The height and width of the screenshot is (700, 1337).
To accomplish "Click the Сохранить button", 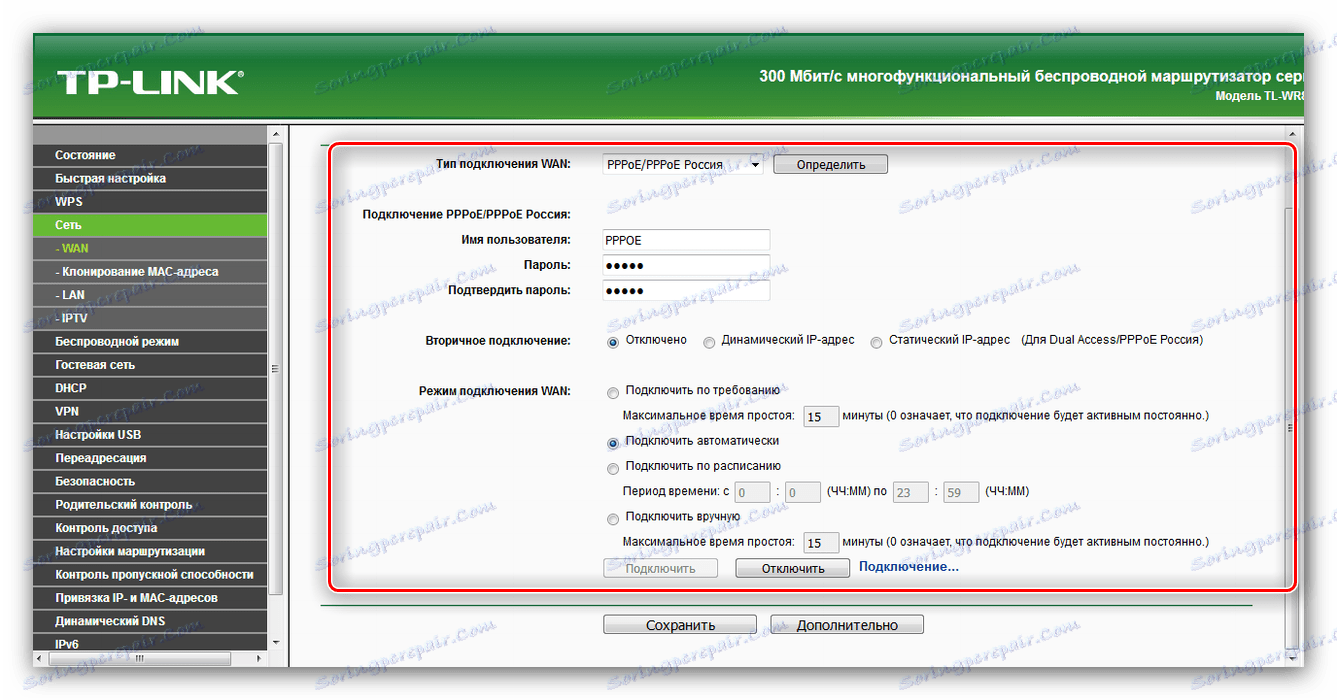I will (x=680, y=625).
